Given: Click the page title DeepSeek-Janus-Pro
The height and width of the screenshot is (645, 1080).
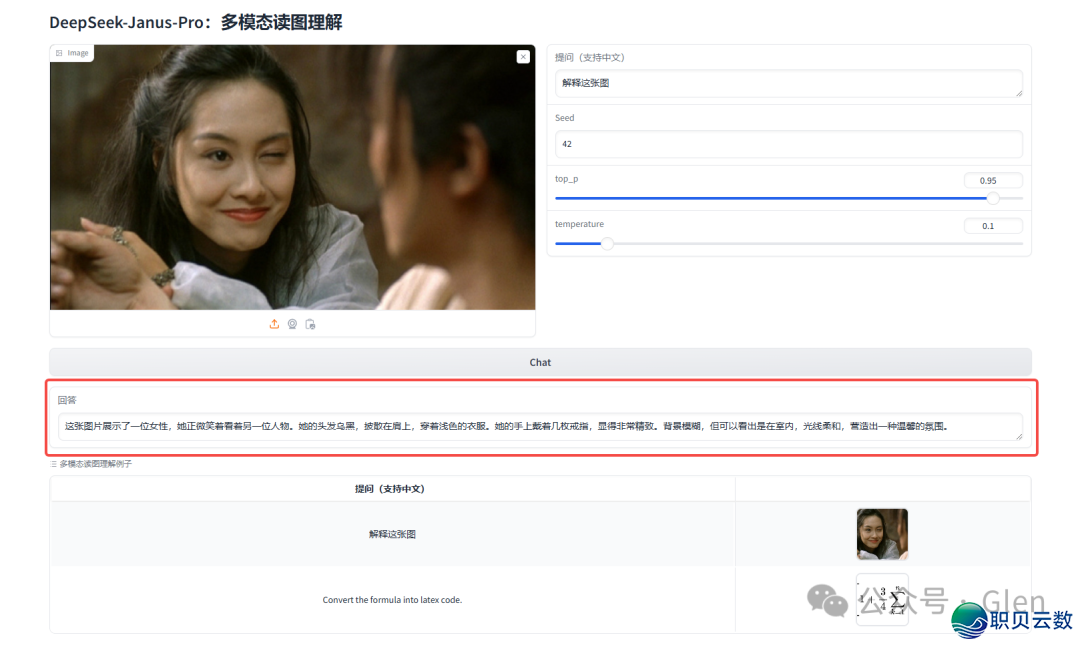Looking at the screenshot, I should click(196, 23).
